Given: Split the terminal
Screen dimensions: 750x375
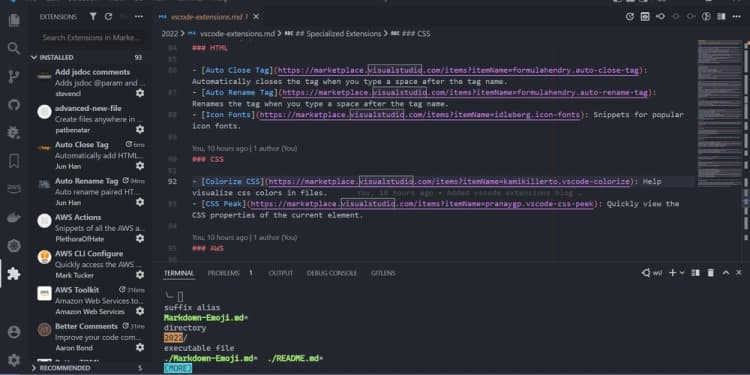Looking at the screenshot, I should point(695,273).
